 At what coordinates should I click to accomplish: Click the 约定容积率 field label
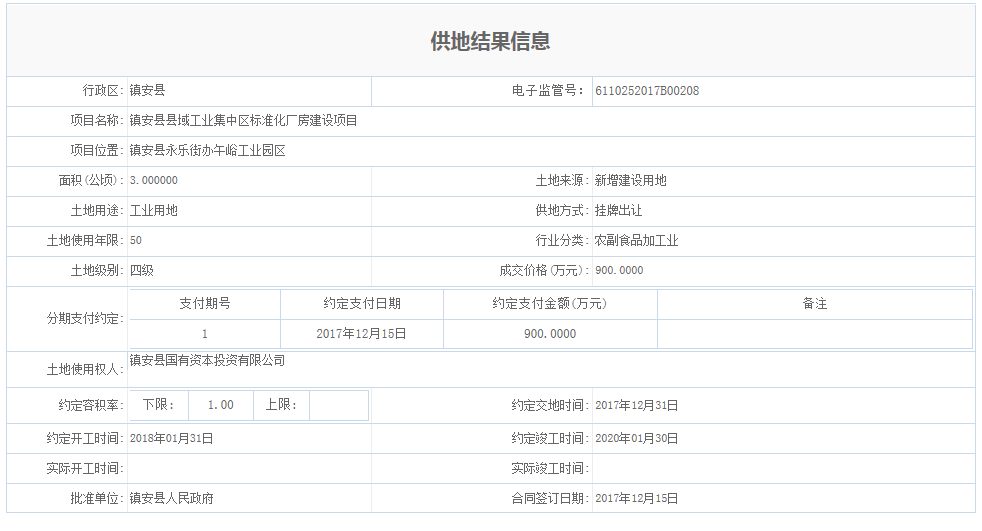[x=91, y=406]
